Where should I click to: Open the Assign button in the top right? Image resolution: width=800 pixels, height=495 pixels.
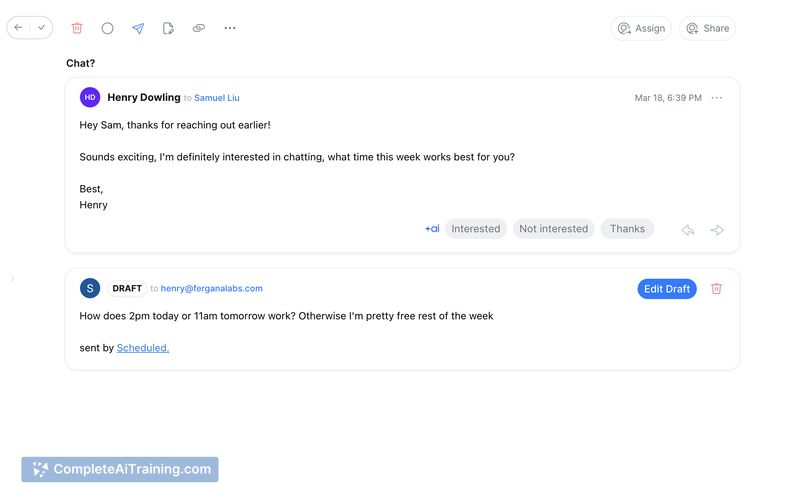(x=641, y=28)
